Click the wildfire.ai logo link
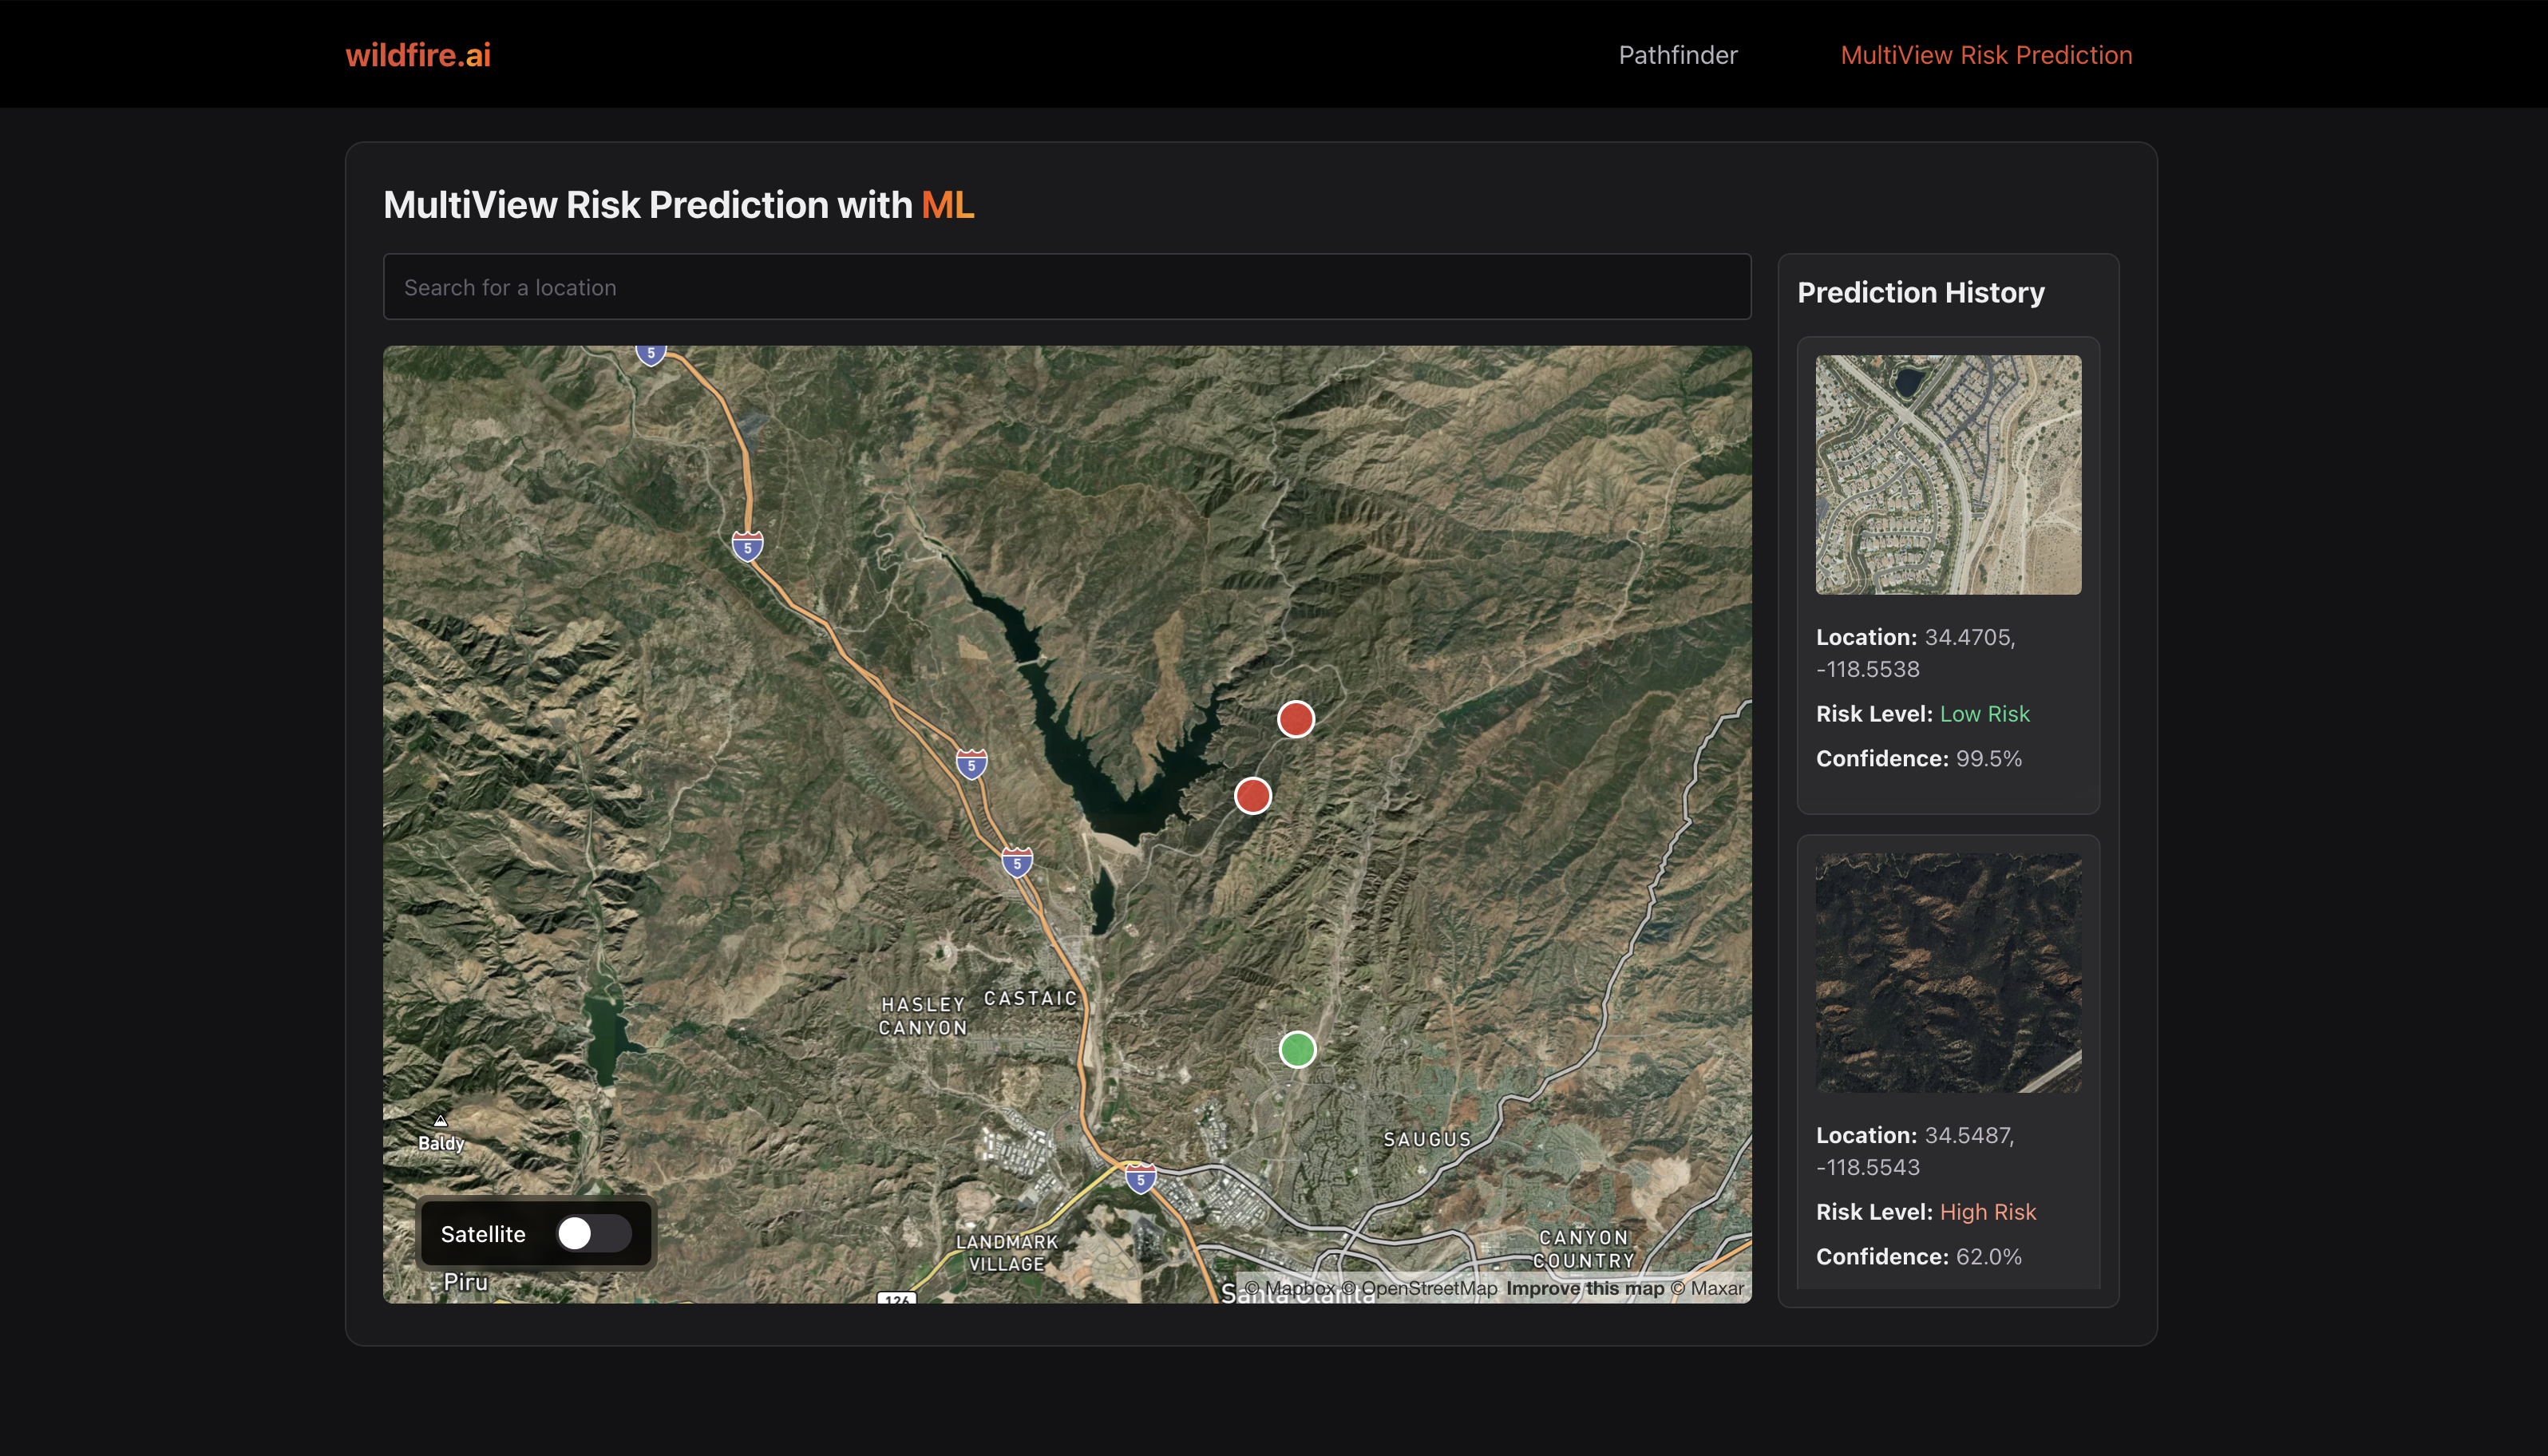The width and height of the screenshot is (2548, 1456). pyautogui.click(x=418, y=55)
